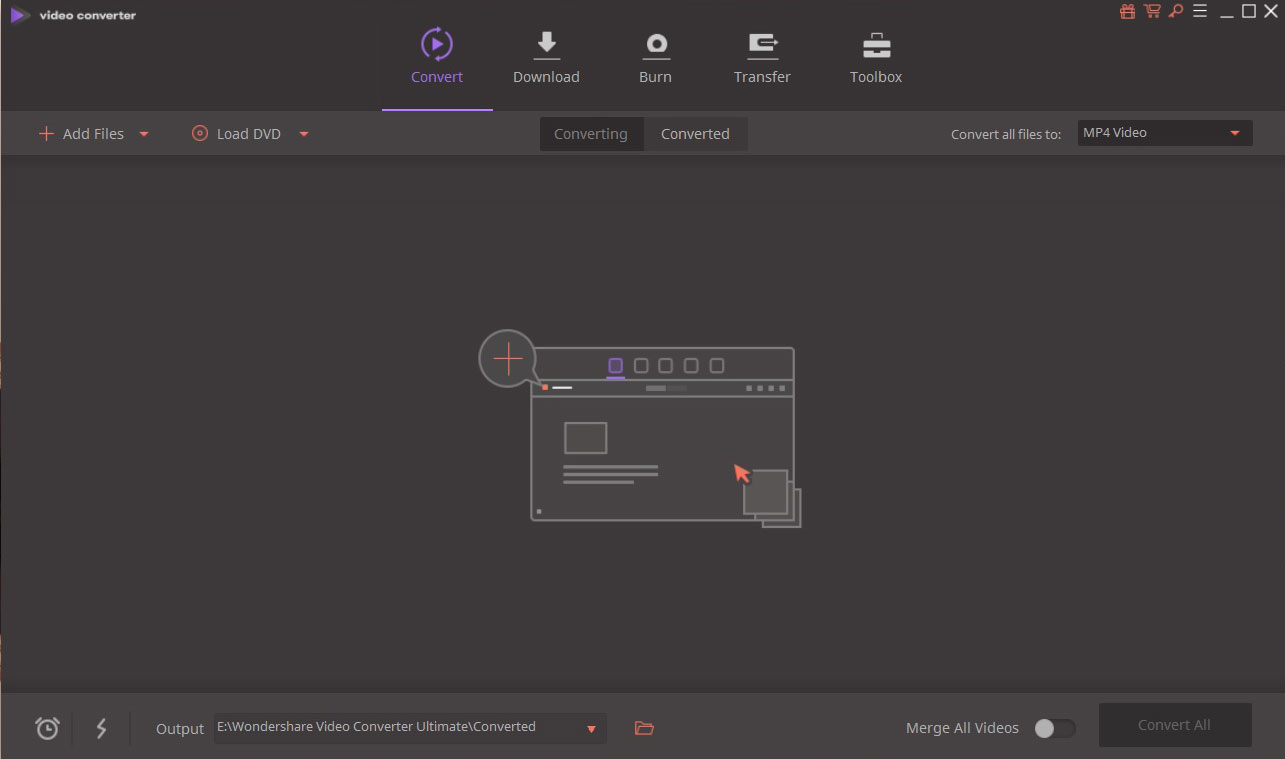Expand the Load DVD dropdown arrow

(x=304, y=134)
